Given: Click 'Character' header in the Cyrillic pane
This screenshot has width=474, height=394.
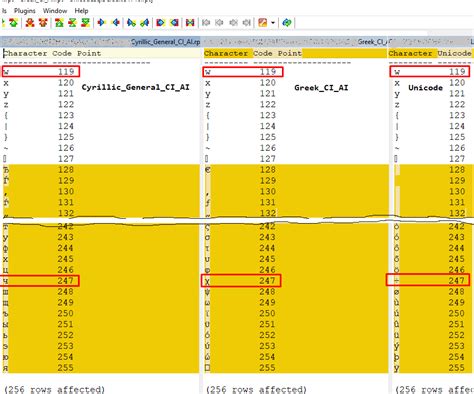Looking at the screenshot, I should pyautogui.click(x=25, y=53).
